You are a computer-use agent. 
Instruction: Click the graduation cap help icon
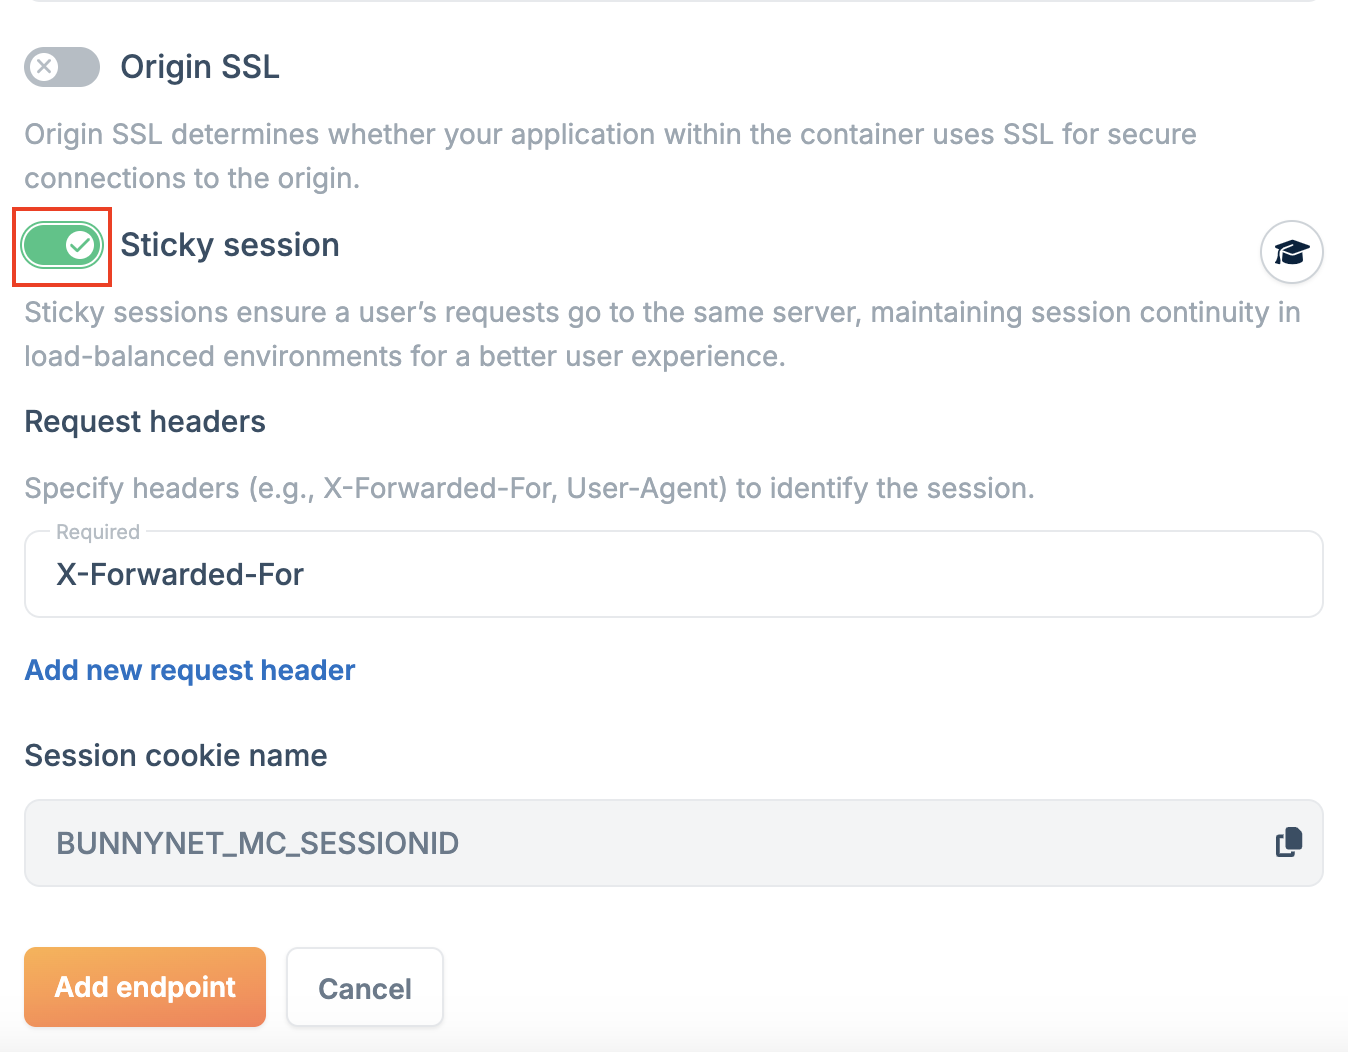click(1291, 252)
